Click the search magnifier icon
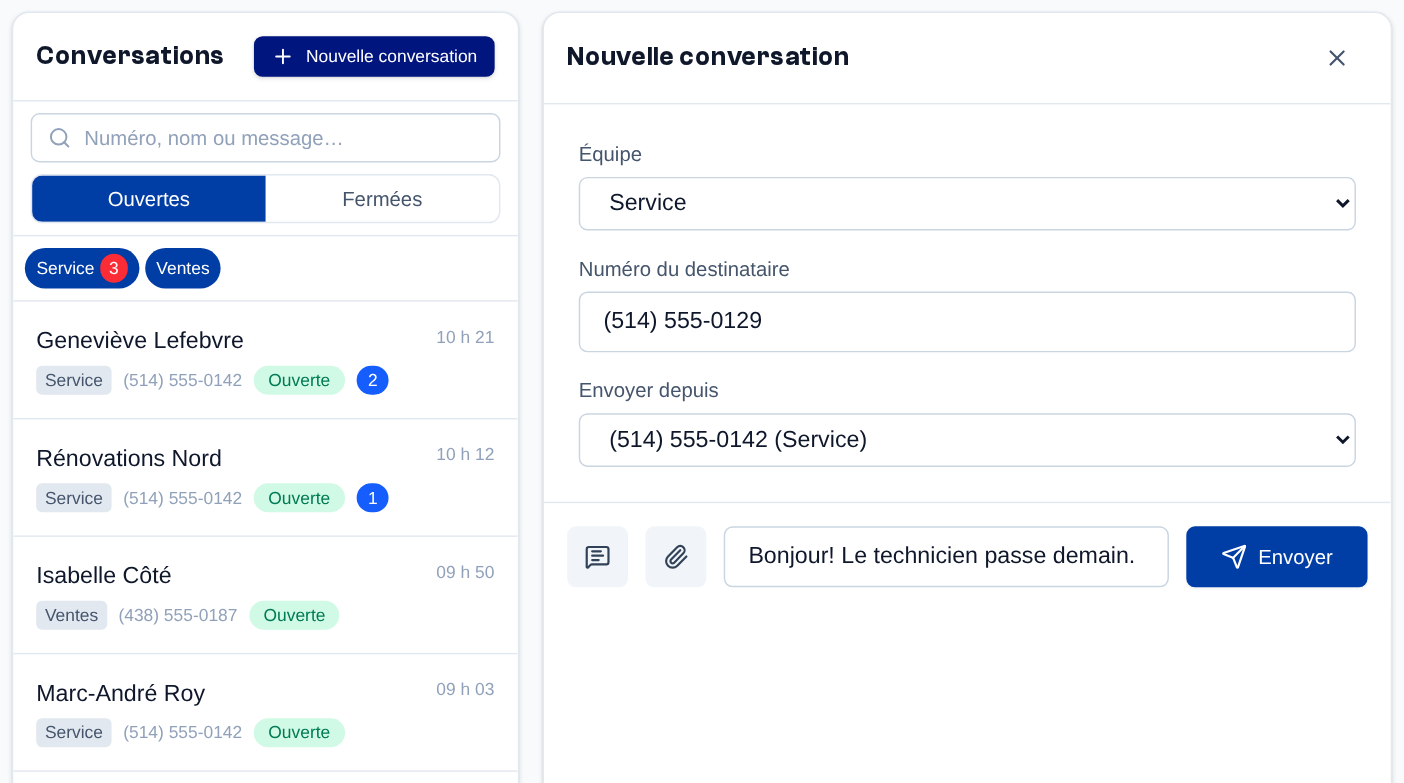1404x783 pixels. click(60, 138)
